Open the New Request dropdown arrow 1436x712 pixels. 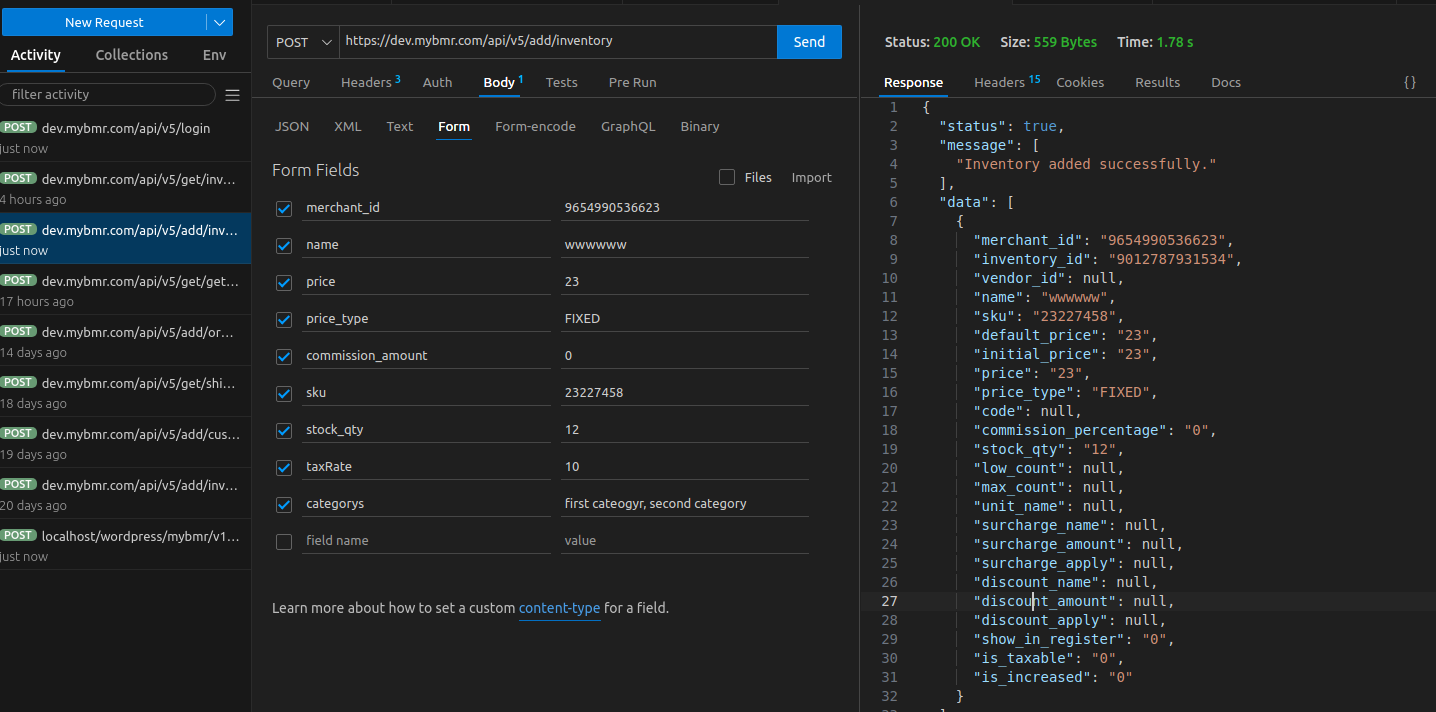pos(220,22)
